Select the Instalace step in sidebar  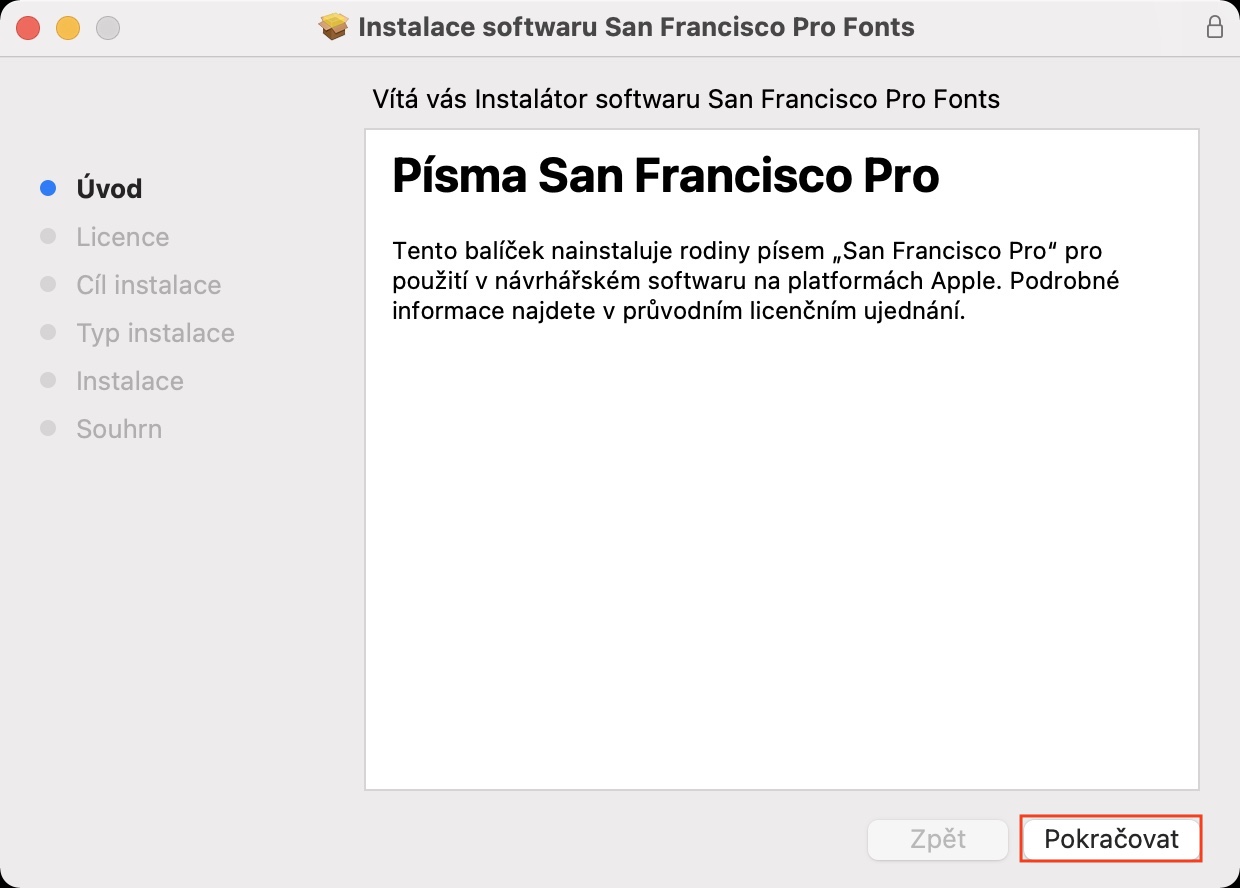(130, 381)
